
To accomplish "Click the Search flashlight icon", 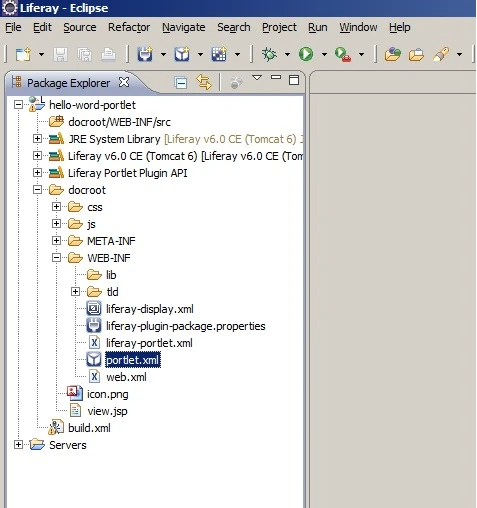I will pos(441,54).
